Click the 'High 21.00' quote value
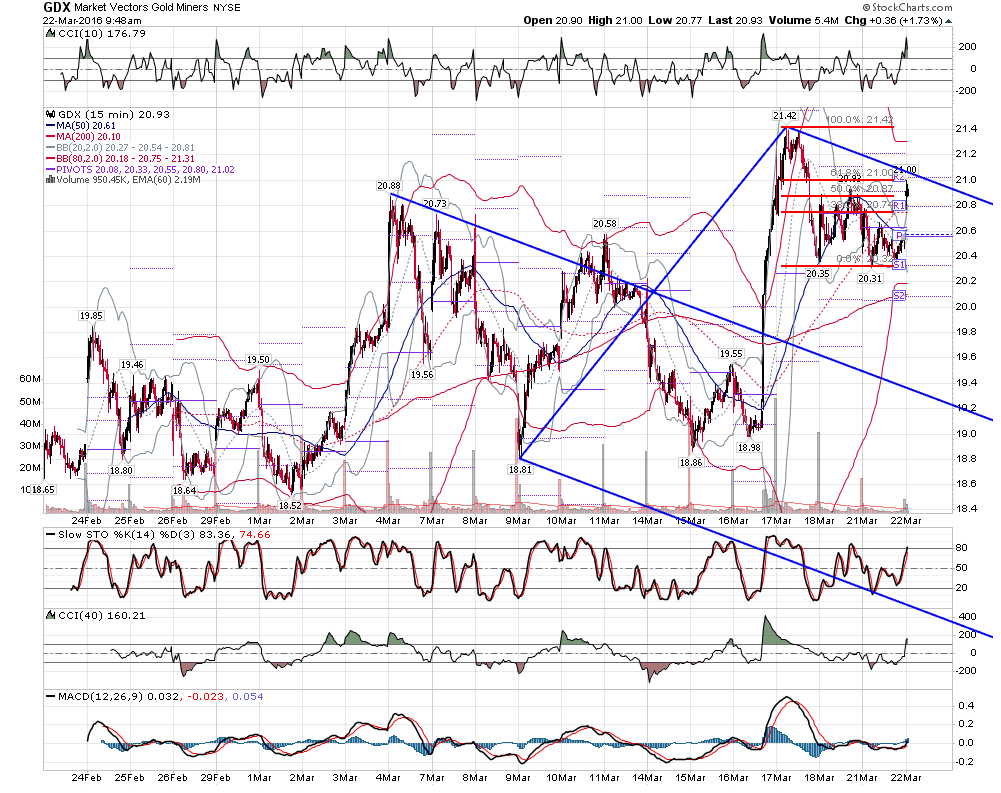 [x=615, y=20]
